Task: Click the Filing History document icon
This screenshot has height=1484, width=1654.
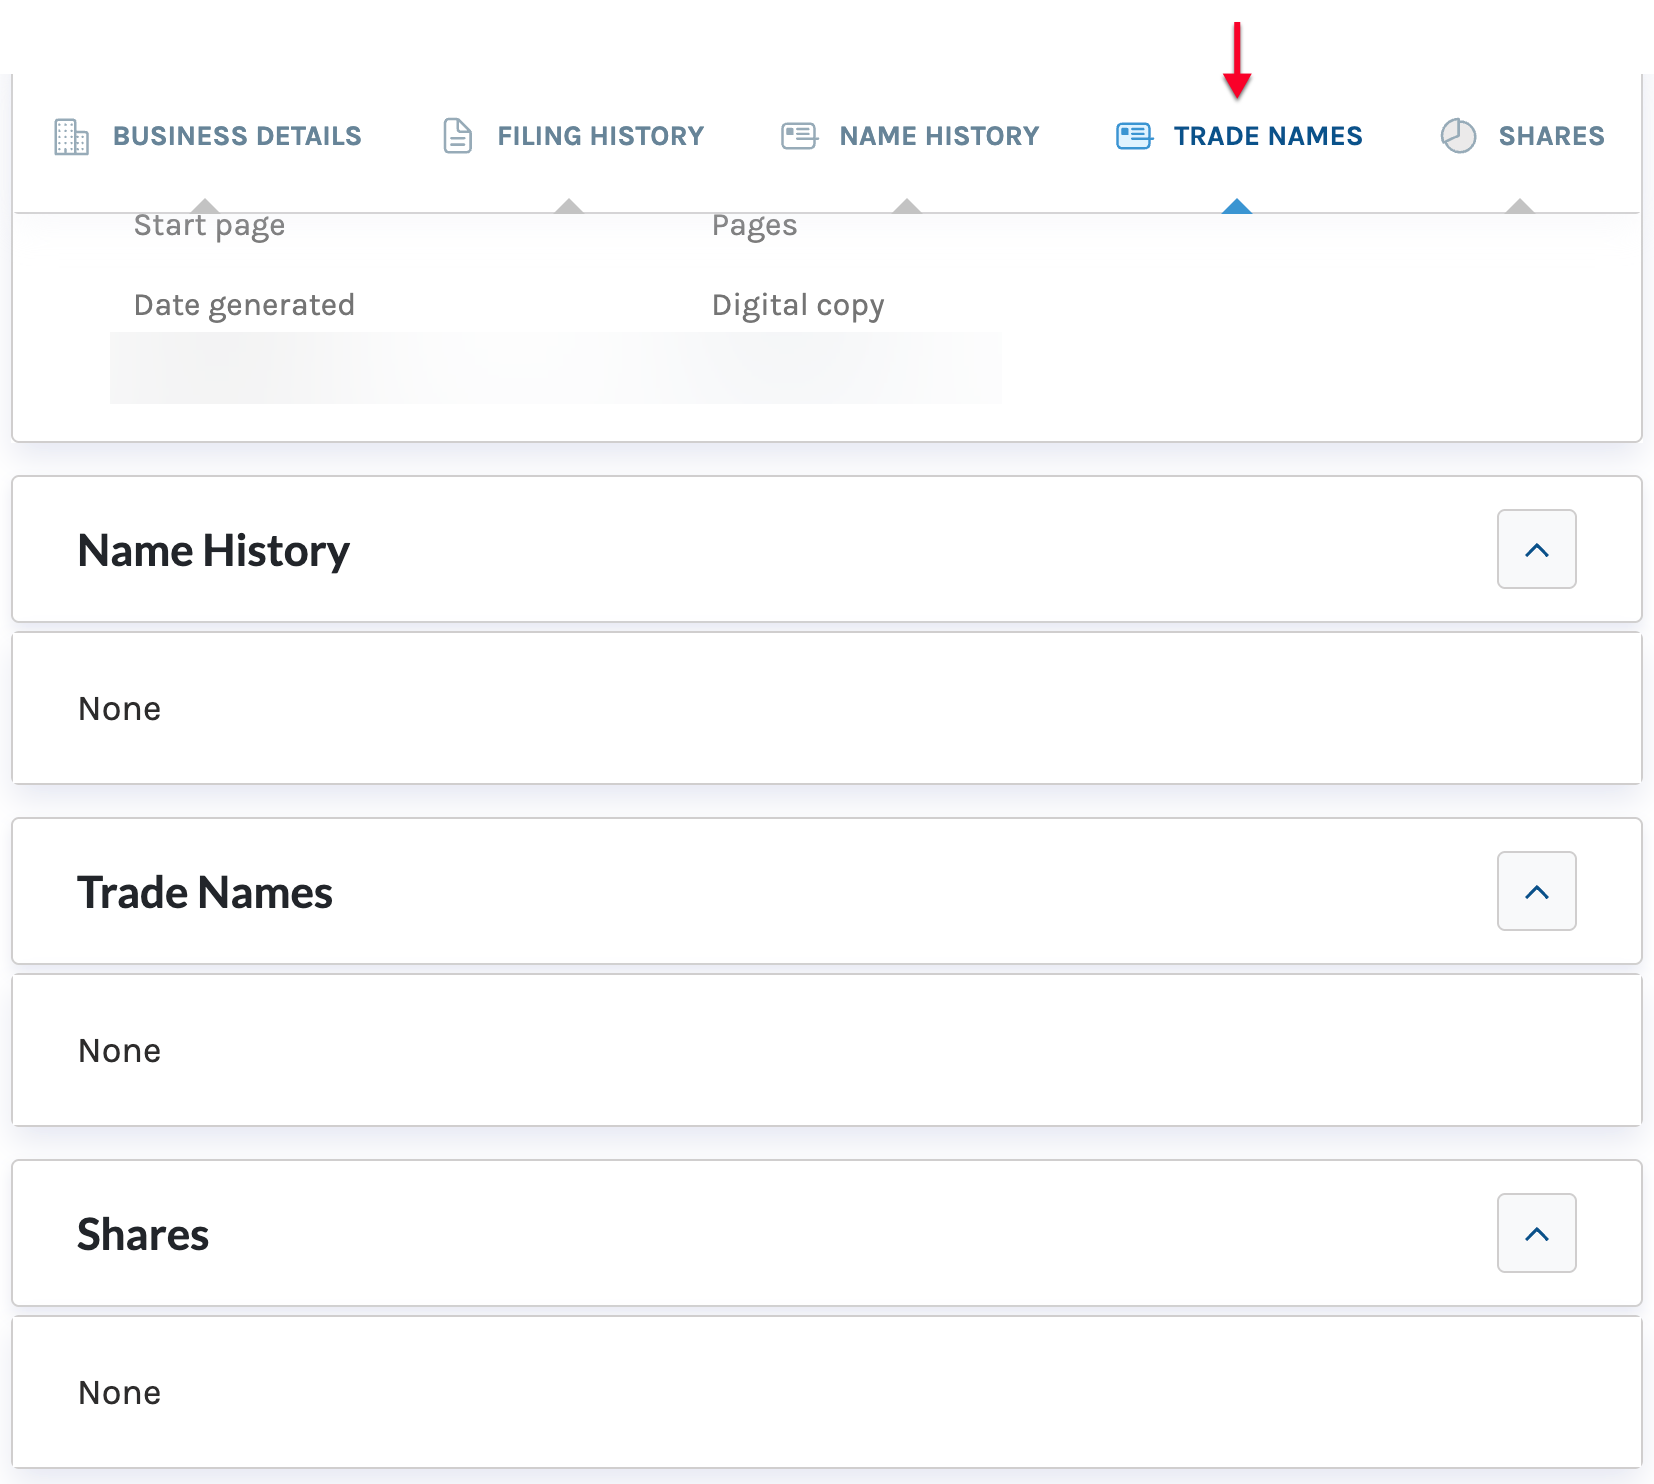Action: [457, 136]
